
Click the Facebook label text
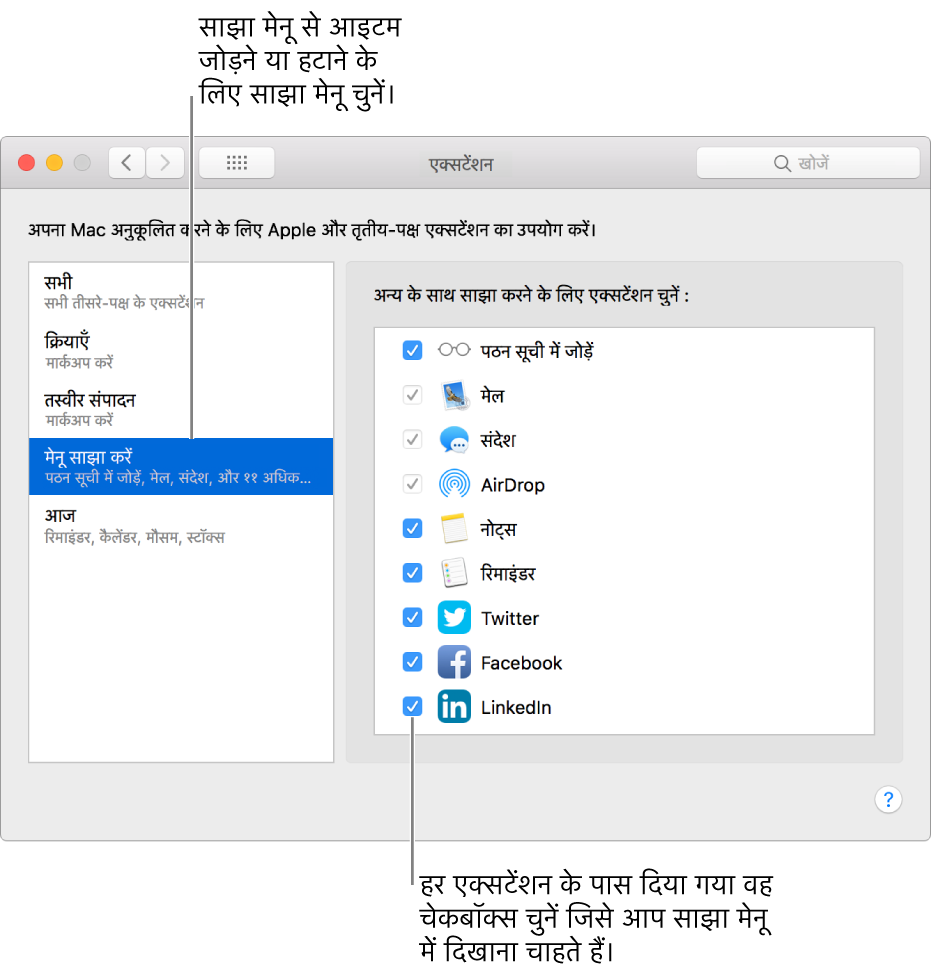pos(522,663)
